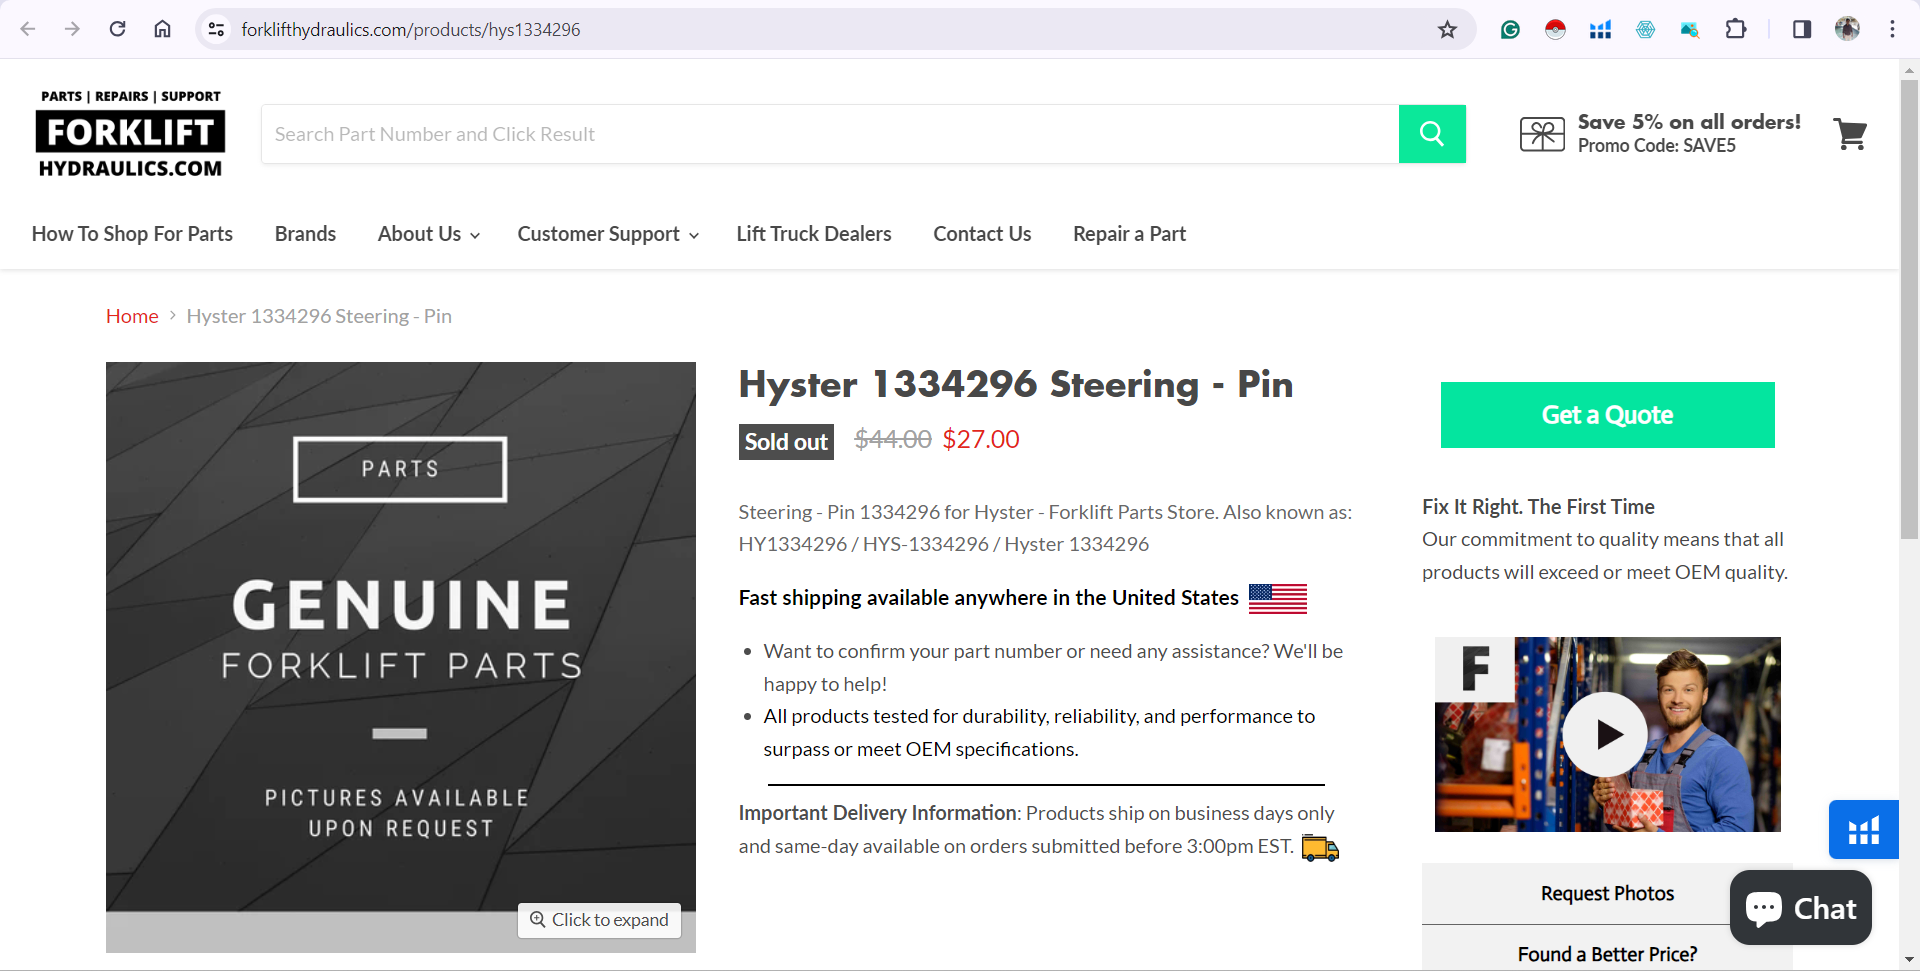Screen dimensions: 1920x971
Task: Click the scrollbar up arrow
Action: pyautogui.click(x=1909, y=70)
